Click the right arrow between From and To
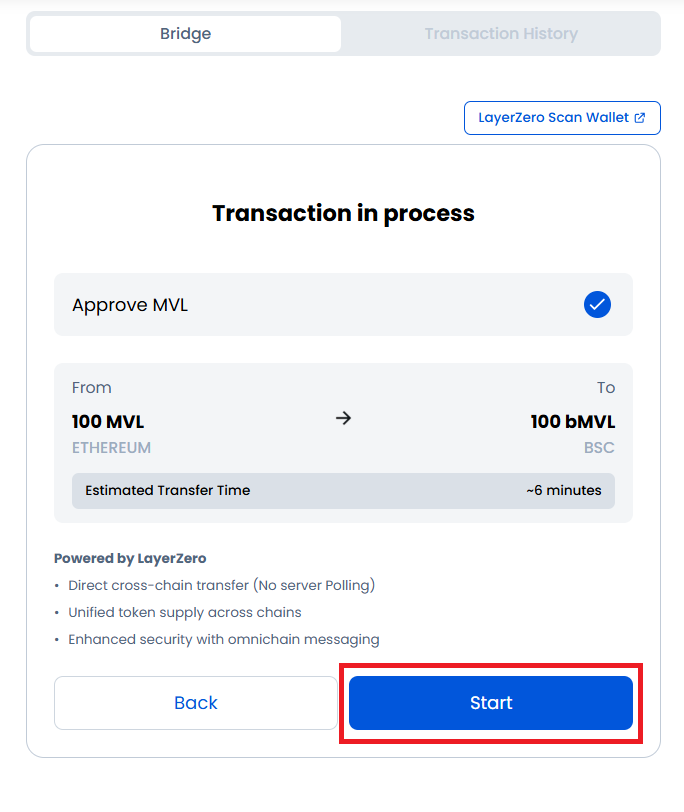 343,419
